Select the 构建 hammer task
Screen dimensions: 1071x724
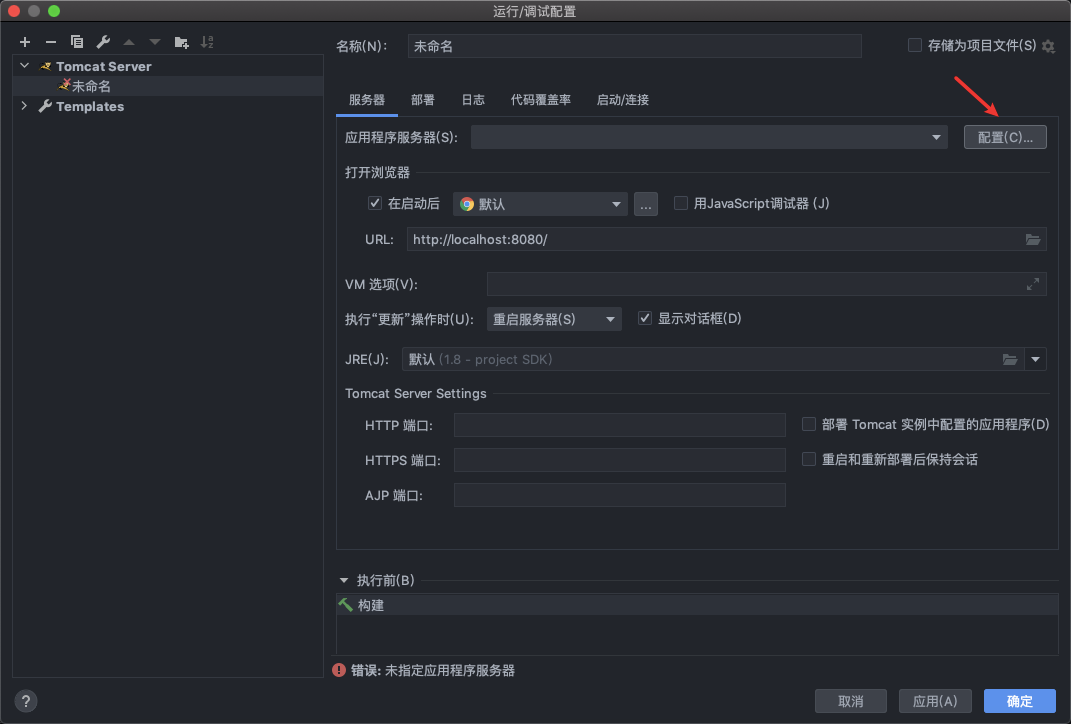(x=697, y=605)
